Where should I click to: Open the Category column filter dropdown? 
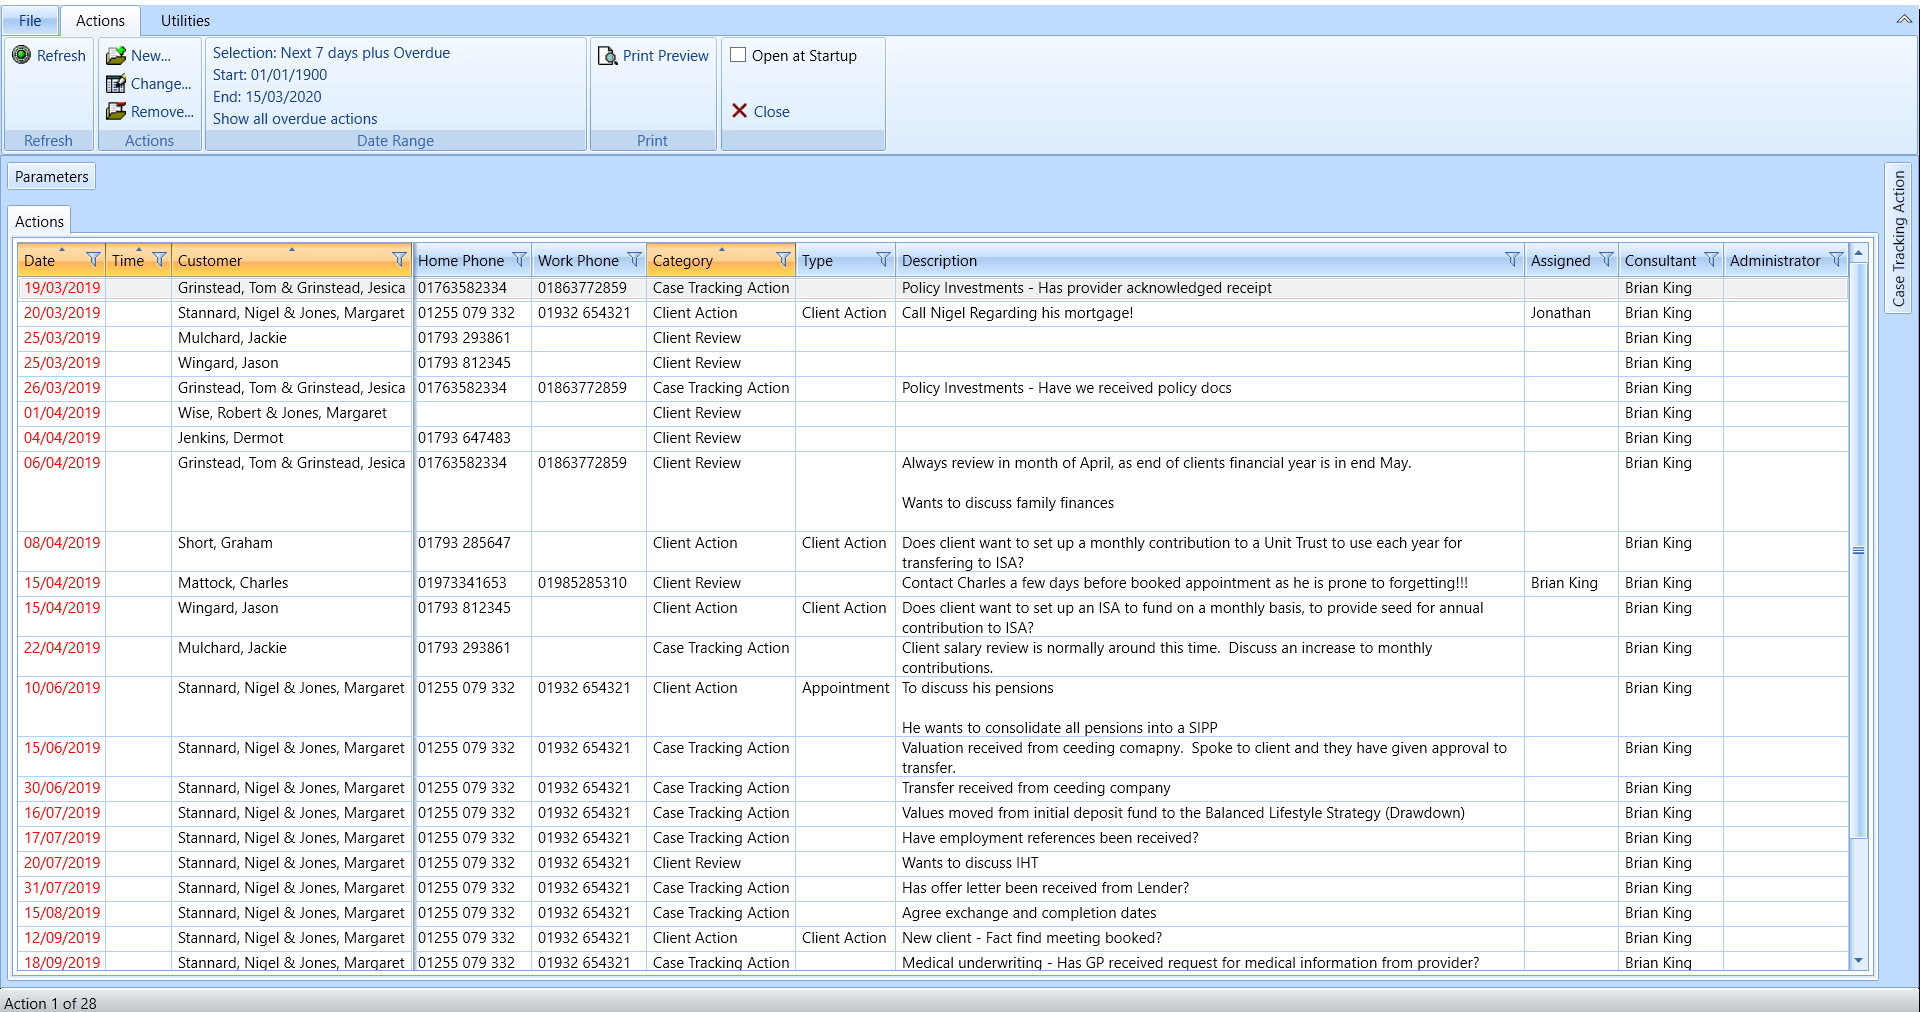point(783,260)
